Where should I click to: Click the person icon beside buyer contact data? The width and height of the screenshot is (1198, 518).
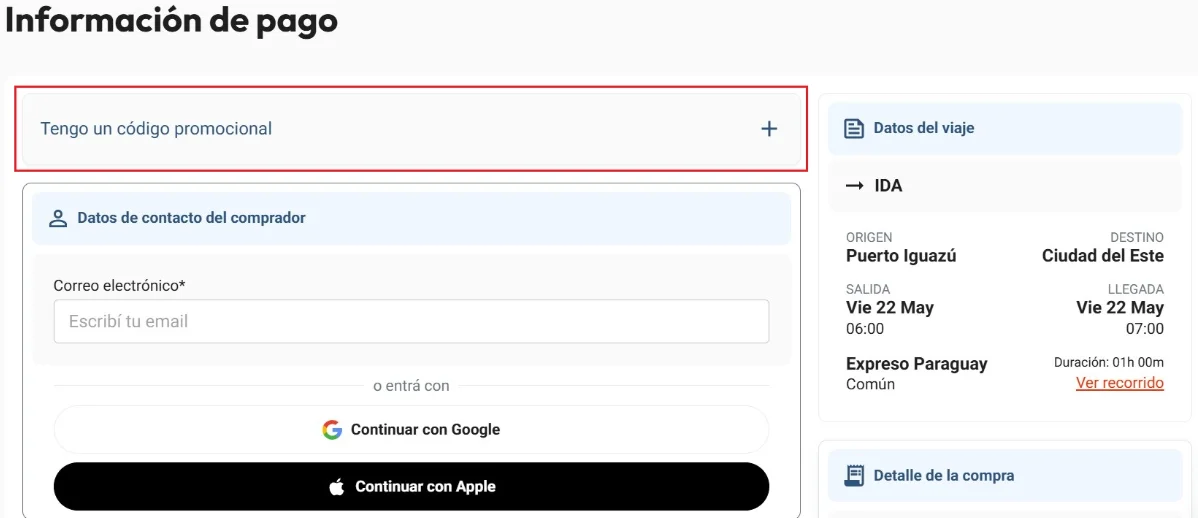[x=58, y=219]
